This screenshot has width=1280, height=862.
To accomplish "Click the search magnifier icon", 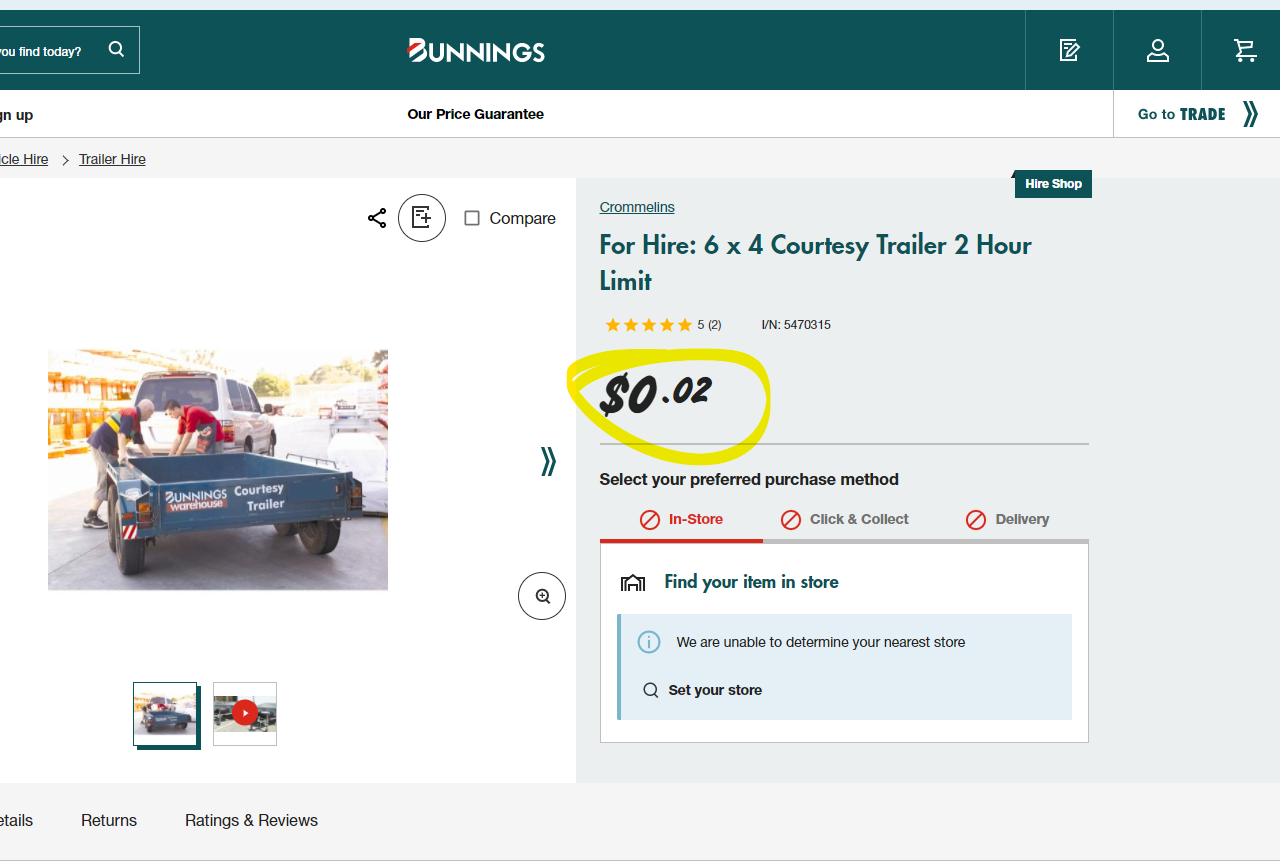I will click(x=116, y=50).
